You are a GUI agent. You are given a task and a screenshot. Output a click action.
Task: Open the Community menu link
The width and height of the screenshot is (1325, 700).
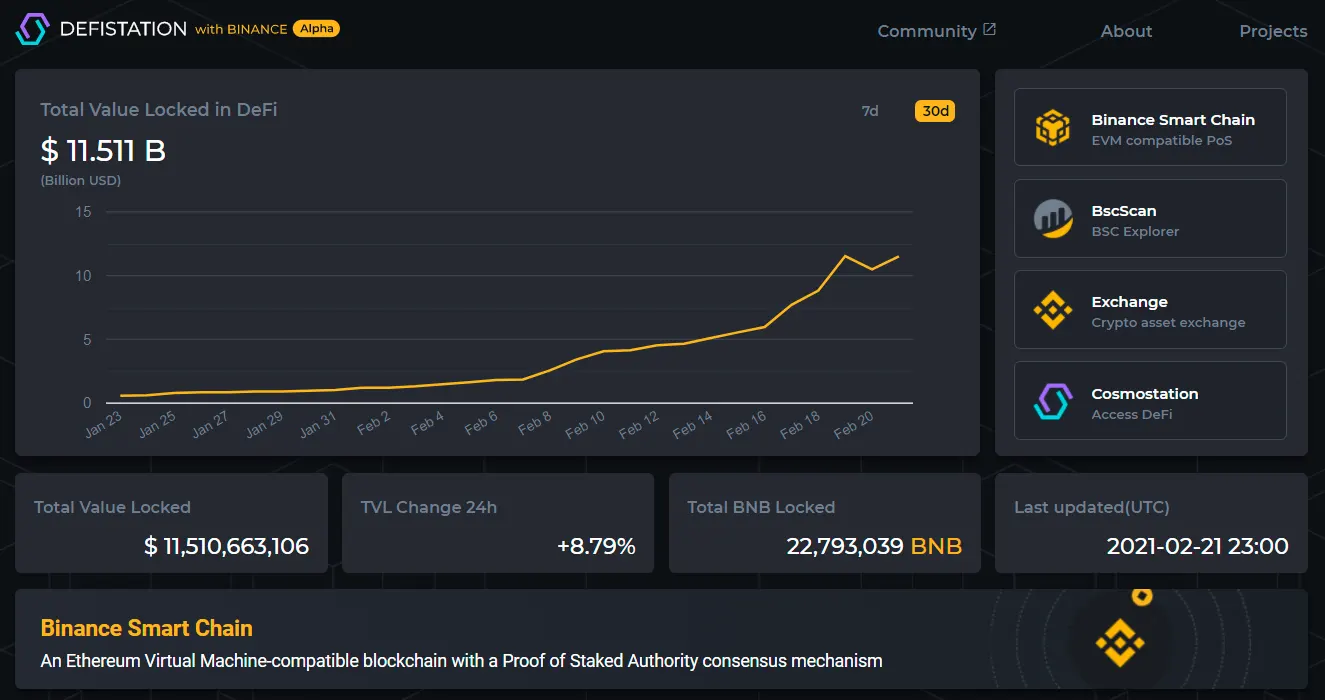coord(926,31)
